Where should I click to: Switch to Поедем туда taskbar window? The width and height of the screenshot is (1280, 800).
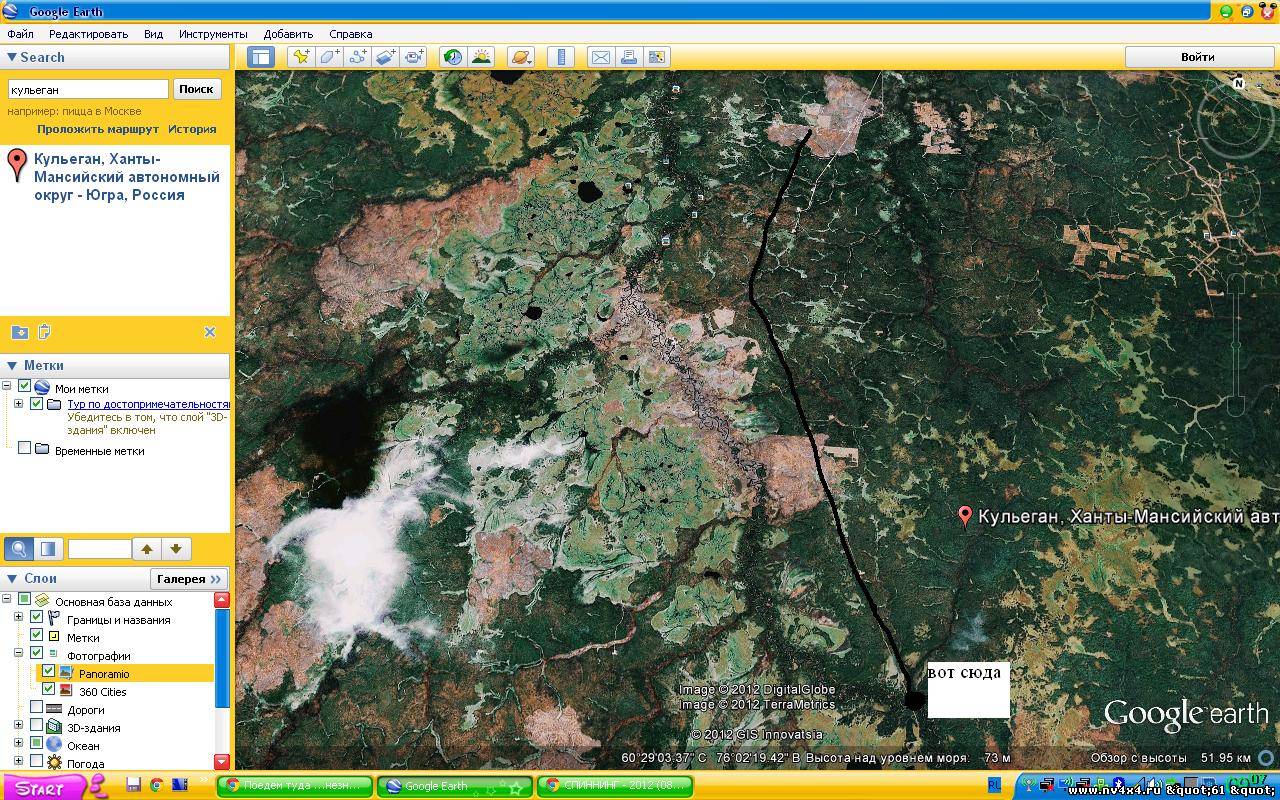(x=294, y=786)
